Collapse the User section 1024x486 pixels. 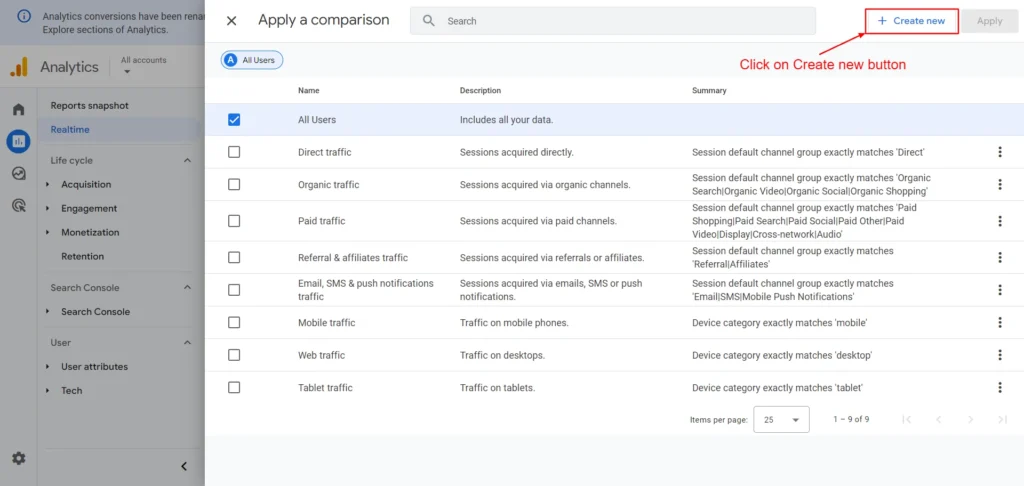point(187,343)
